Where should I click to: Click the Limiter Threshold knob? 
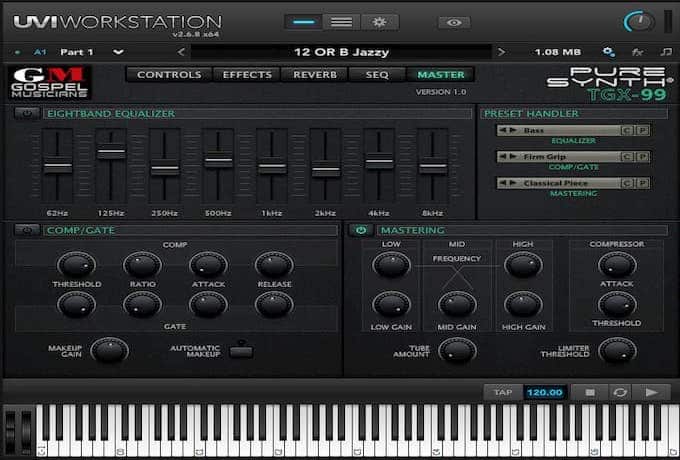pos(617,350)
